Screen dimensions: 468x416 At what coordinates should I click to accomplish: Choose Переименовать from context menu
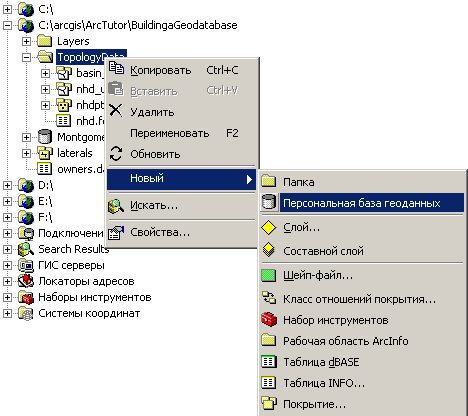(x=181, y=133)
